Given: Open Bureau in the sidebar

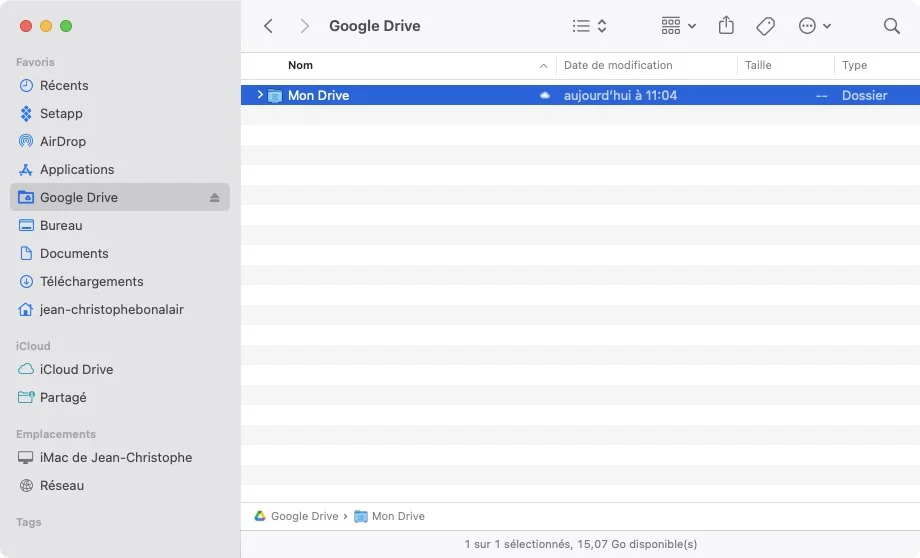Looking at the screenshot, I should coord(120,225).
